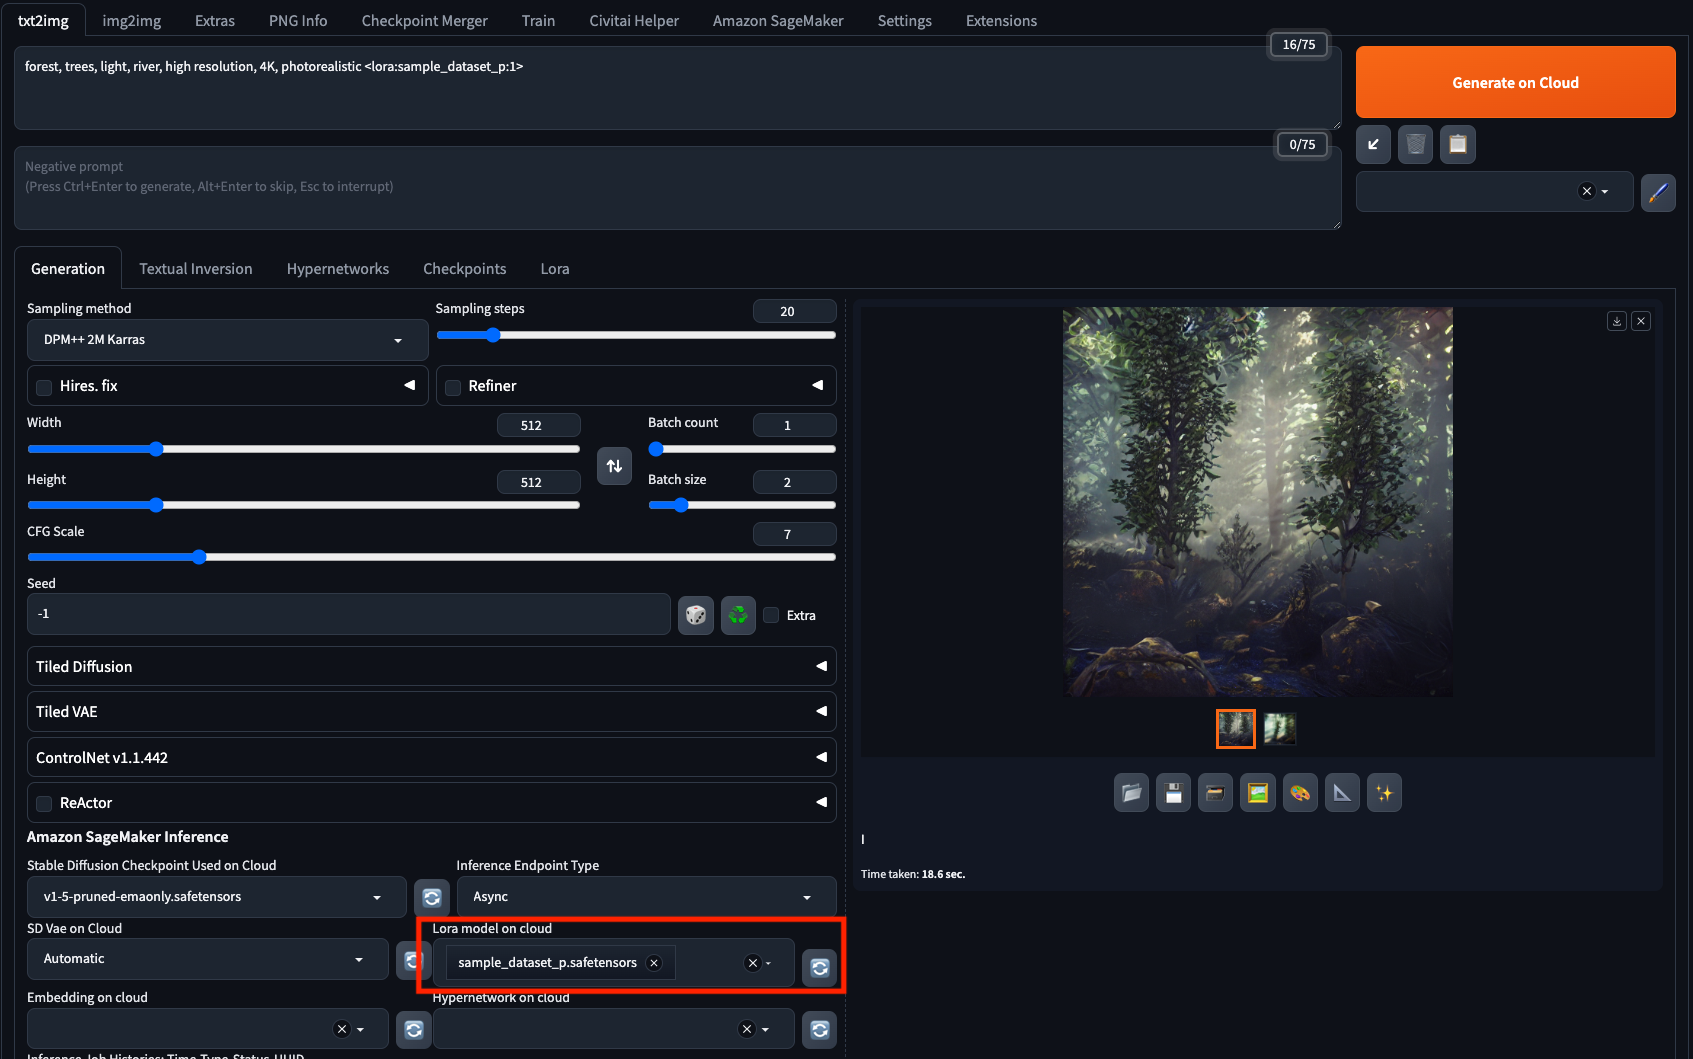This screenshot has width=1693, height=1059.
Task: Adjust the CFG Scale slider
Action: coord(431,557)
